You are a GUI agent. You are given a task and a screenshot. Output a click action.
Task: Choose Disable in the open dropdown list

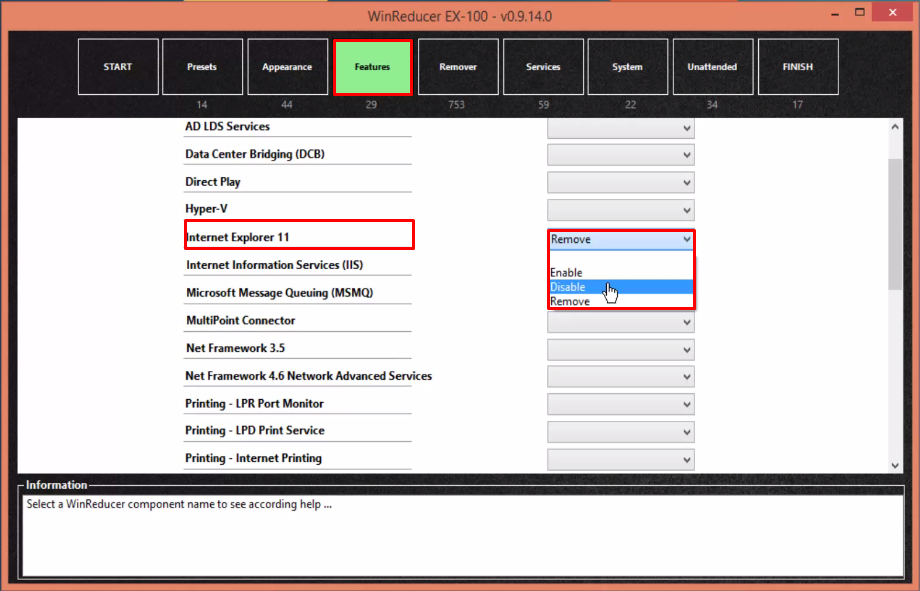(x=621, y=287)
